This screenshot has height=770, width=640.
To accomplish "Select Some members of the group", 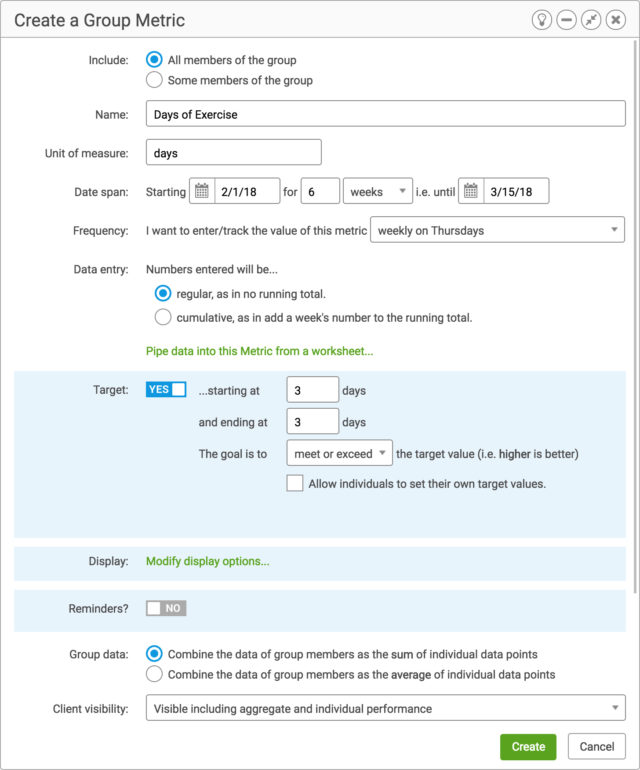I will [x=154, y=80].
